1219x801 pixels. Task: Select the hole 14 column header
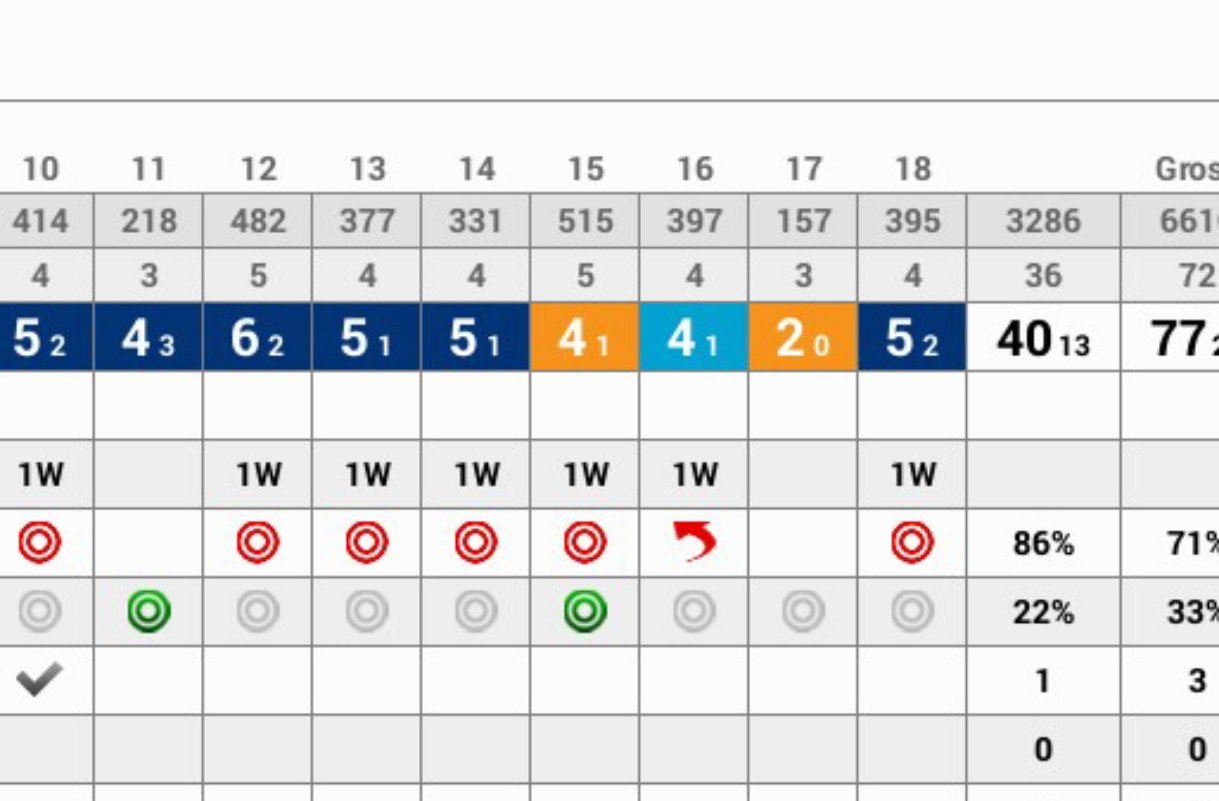pyautogui.click(x=476, y=169)
